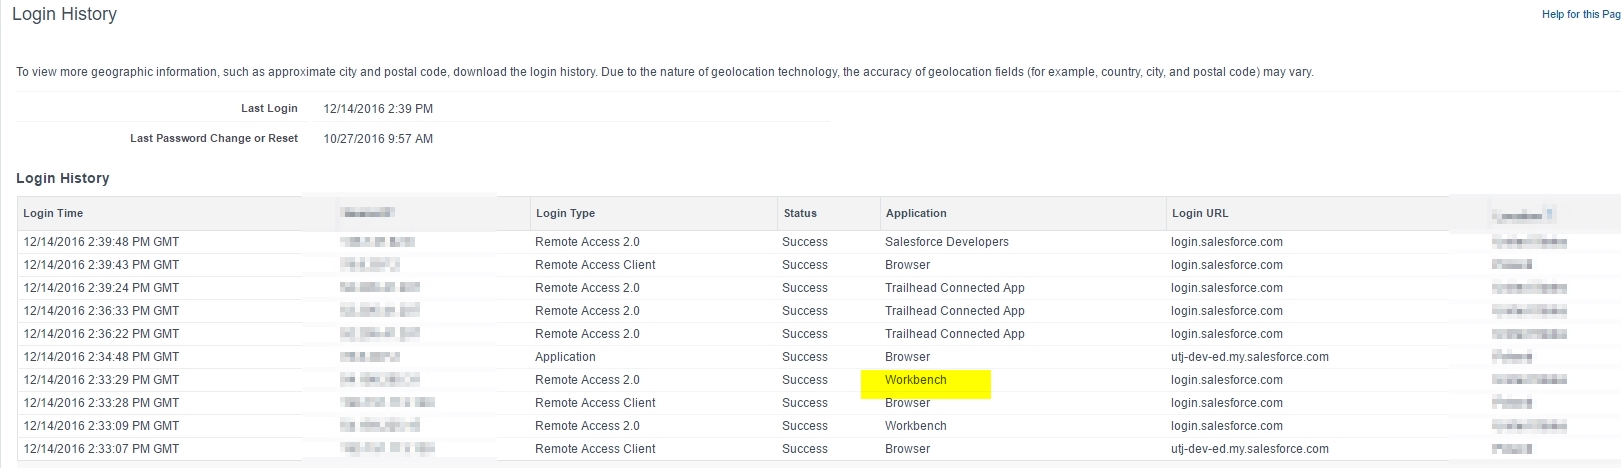This screenshot has width=1621, height=468.
Task: Select the 2:33:07 PM GMT login time
Action: [x=101, y=449]
